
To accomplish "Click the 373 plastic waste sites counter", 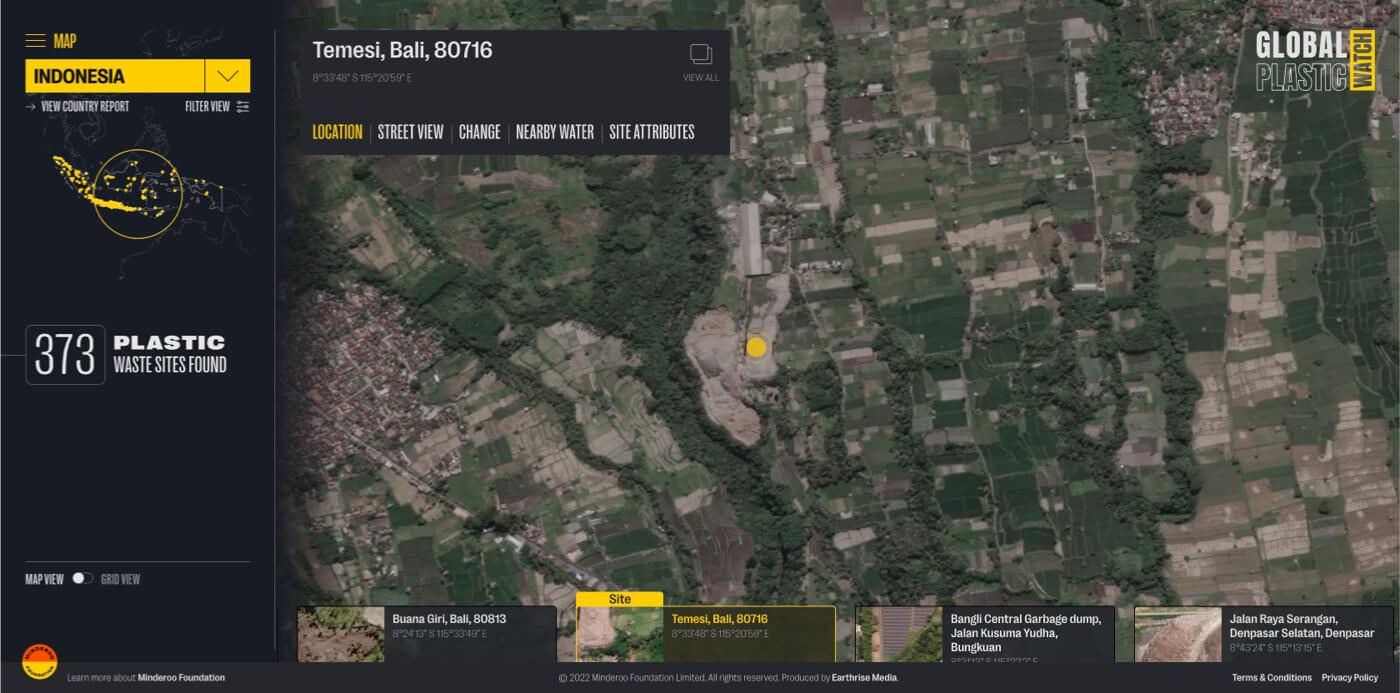I will 65,355.
